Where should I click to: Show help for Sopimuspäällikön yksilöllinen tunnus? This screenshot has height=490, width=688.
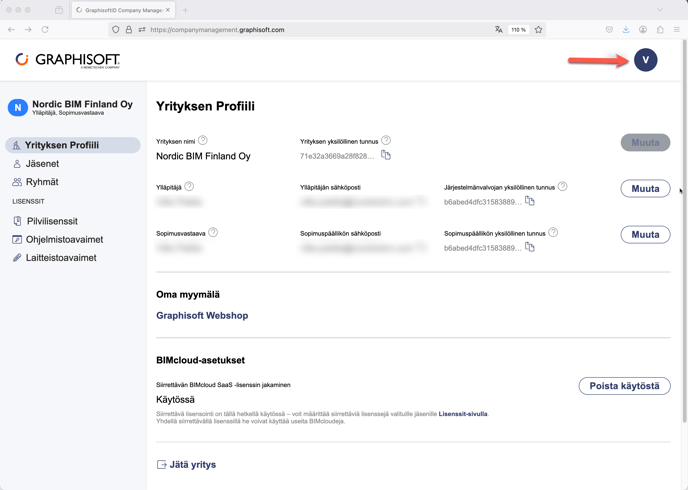(553, 232)
